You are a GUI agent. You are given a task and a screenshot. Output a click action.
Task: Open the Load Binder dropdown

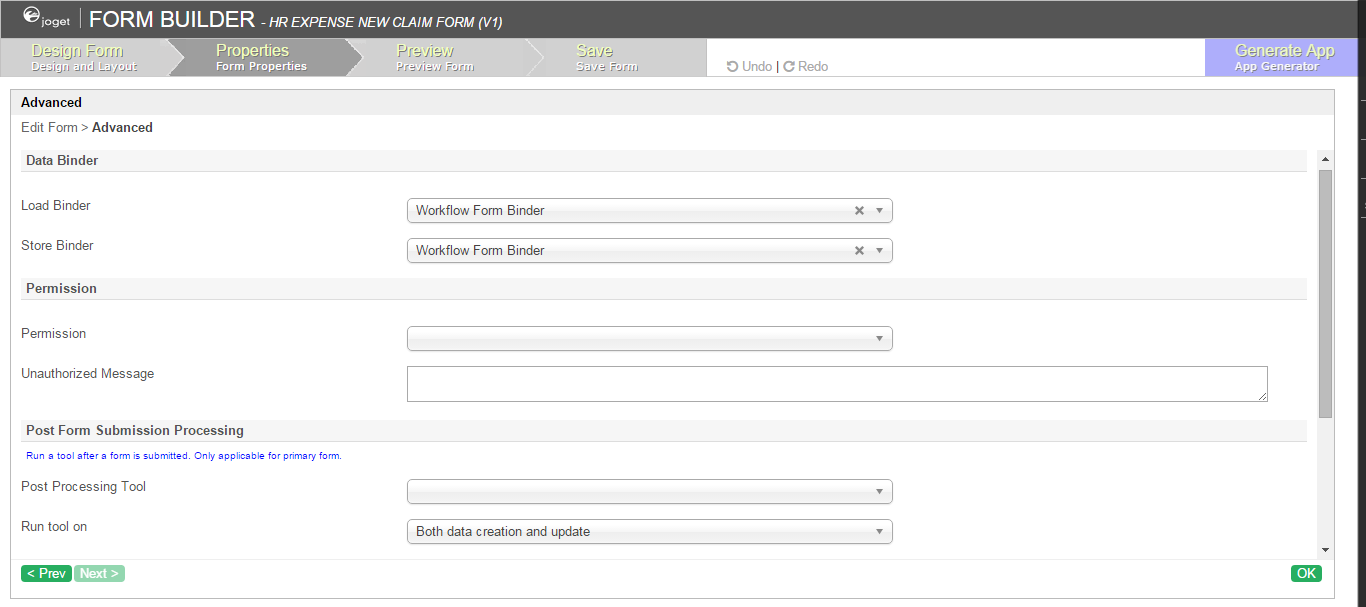pyautogui.click(x=879, y=211)
